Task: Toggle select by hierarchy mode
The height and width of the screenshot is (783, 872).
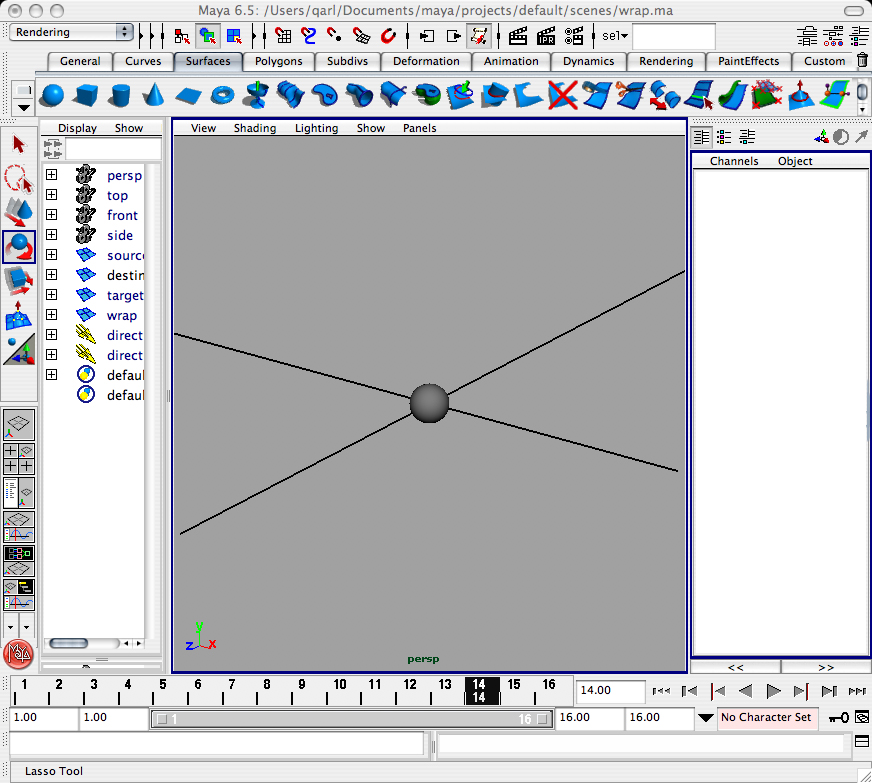Action: [x=181, y=36]
